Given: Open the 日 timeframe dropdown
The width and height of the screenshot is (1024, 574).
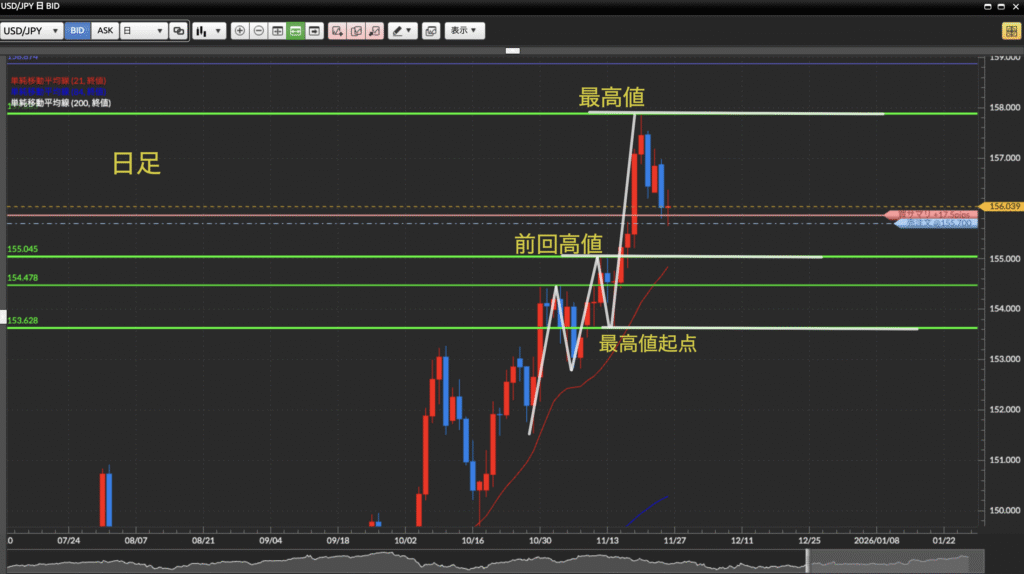Looking at the screenshot, I should [x=142, y=31].
